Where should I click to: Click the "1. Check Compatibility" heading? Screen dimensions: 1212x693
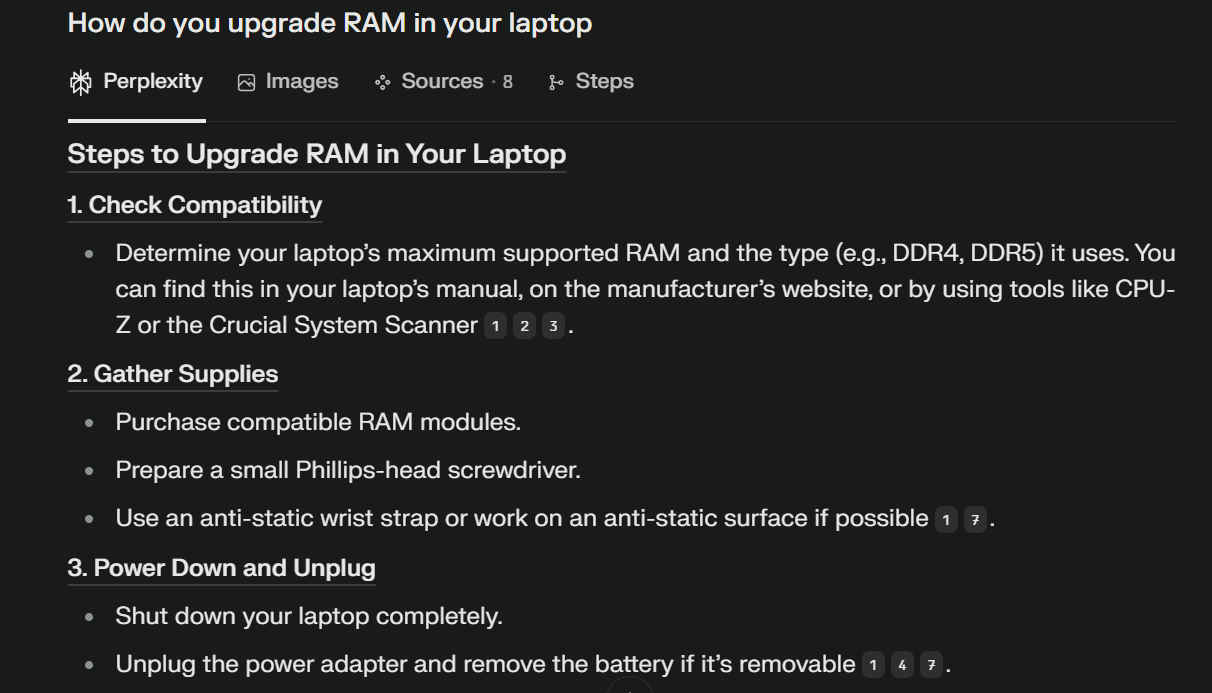point(194,205)
